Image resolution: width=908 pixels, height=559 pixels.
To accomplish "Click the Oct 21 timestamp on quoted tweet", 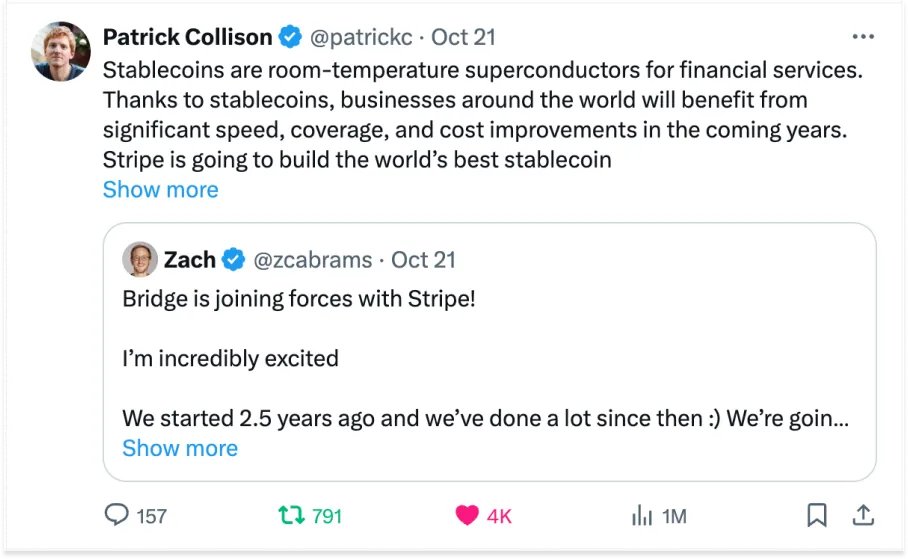I will pos(423,260).
